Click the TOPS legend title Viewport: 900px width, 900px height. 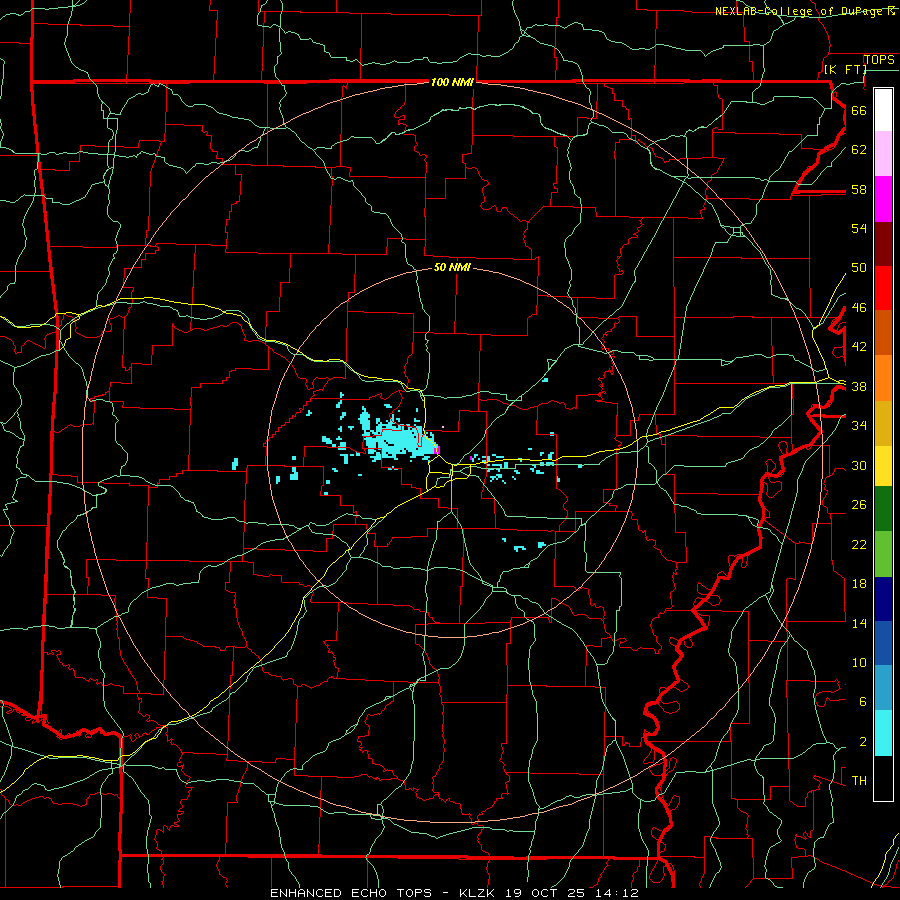879,60
